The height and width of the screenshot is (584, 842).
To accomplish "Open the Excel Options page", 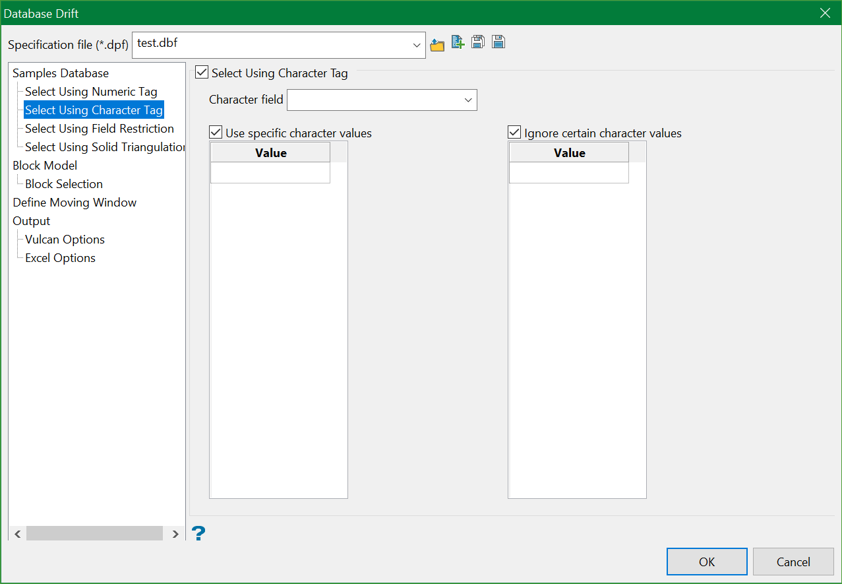I will pyautogui.click(x=60, y=258).
